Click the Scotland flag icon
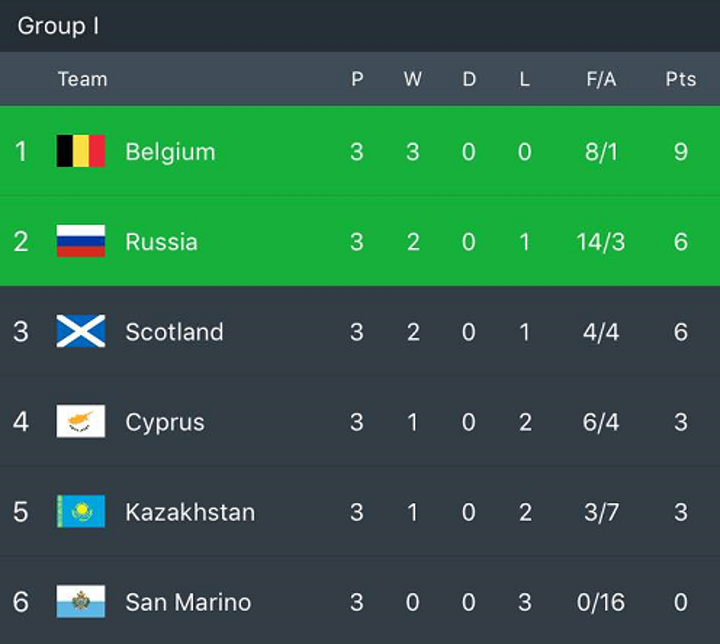Screen dimensions: 720x644 coord(81,332)
